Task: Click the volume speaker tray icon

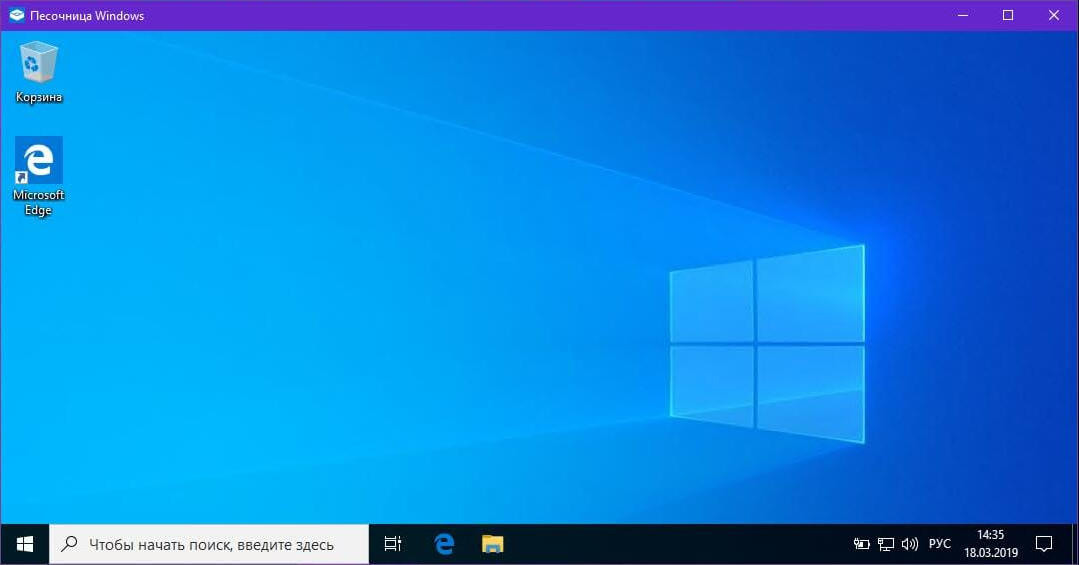Action: click(x=910, y=544)
